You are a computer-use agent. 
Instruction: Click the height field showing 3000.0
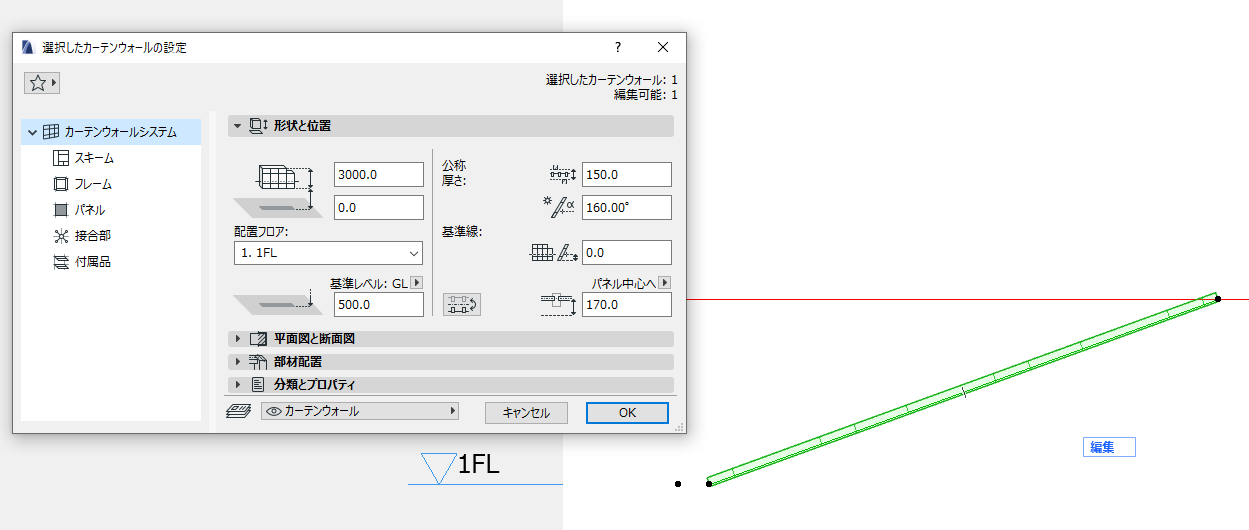(x=379, y=174)
